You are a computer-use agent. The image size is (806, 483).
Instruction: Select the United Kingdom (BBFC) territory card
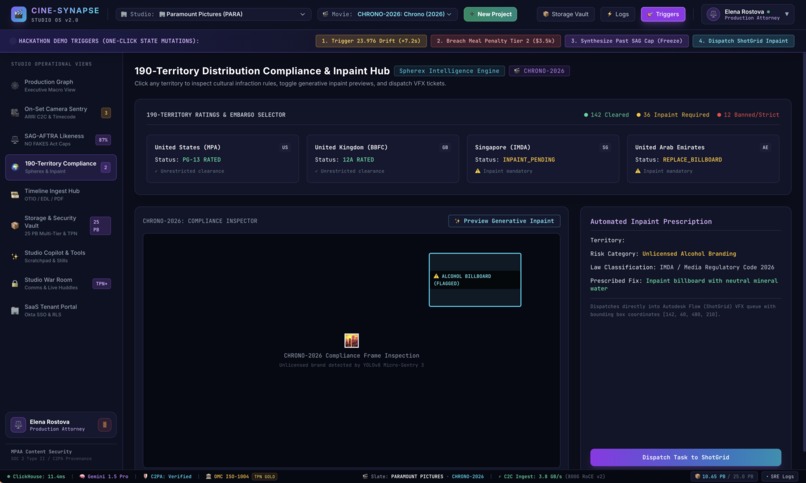[x=382, y=159]
